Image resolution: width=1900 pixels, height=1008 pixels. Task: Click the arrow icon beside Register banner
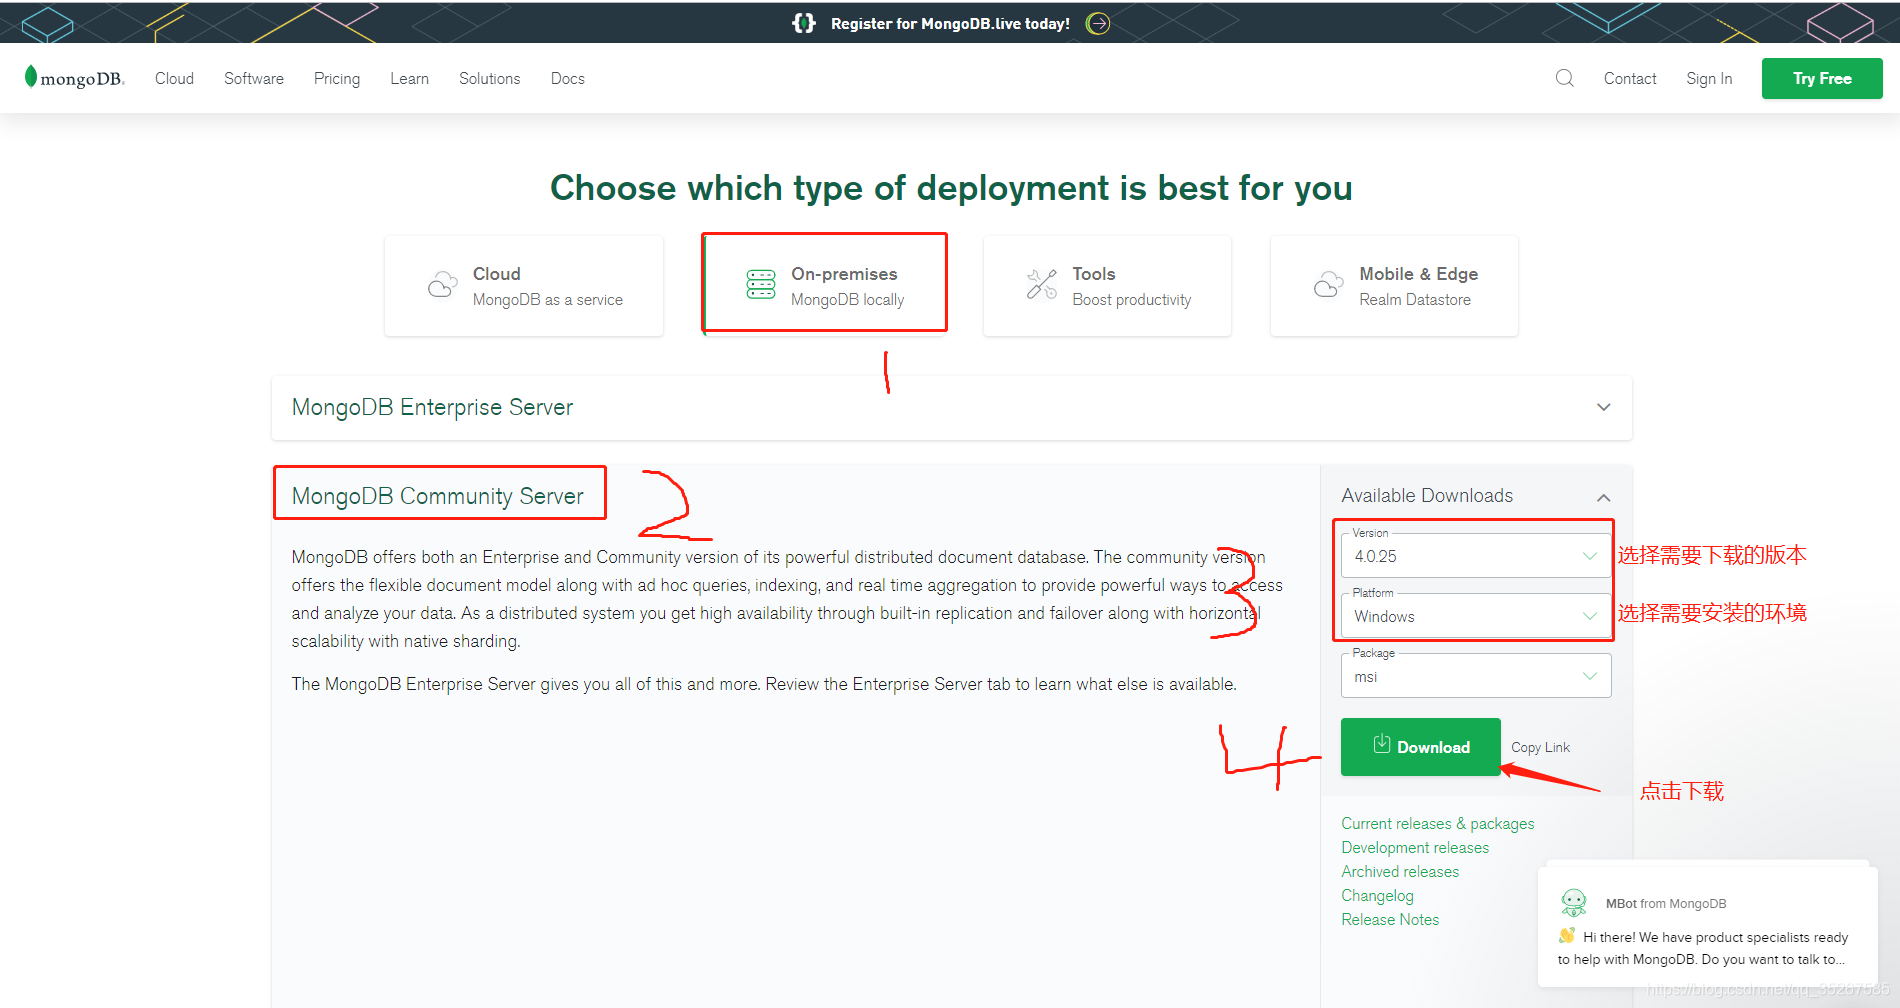pyautogui.click(x=1098, y=23)
